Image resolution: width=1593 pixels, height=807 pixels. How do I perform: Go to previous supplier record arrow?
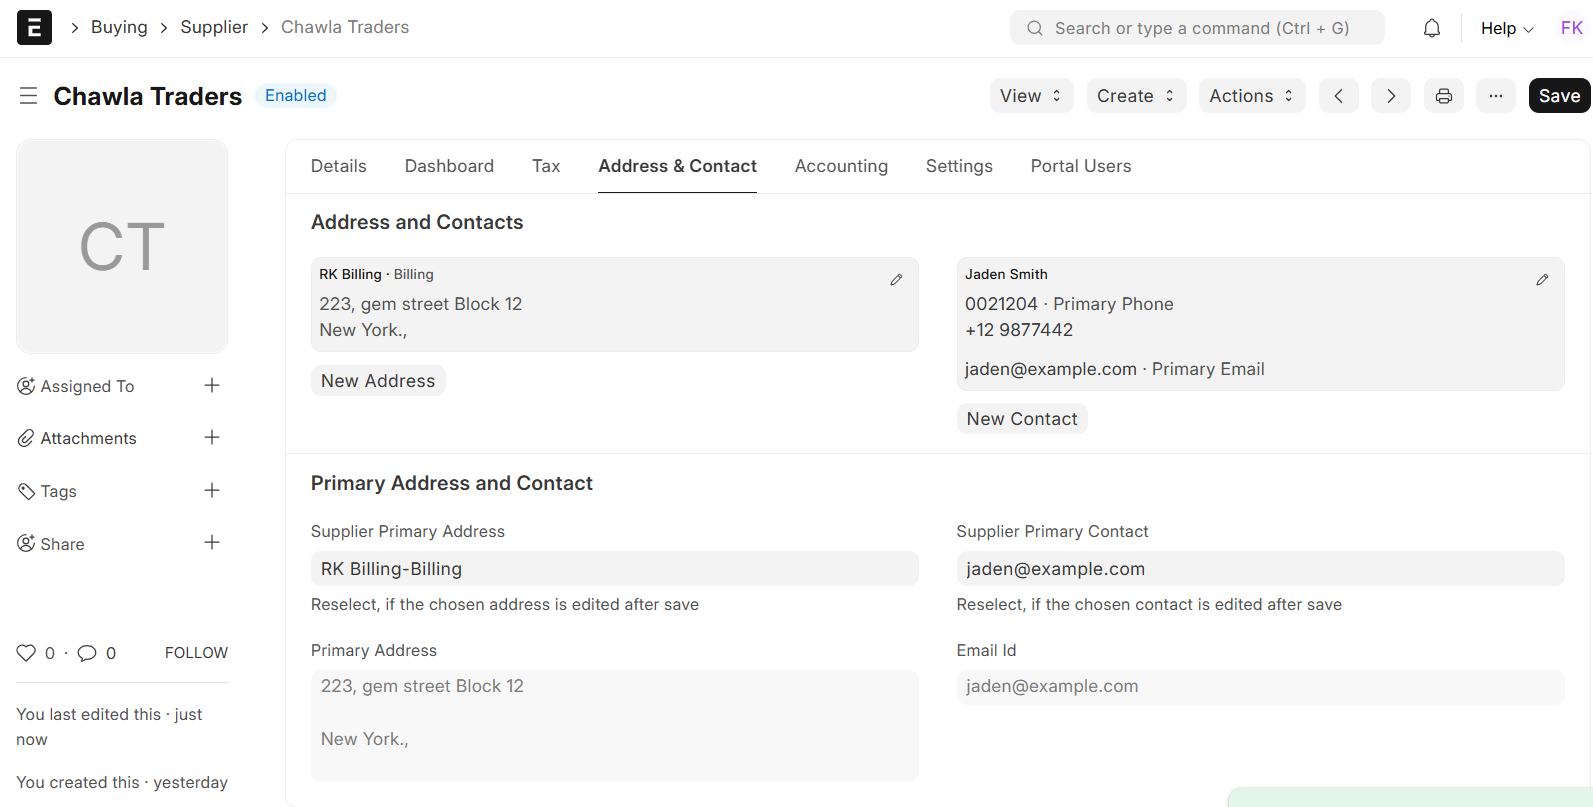pyautogui.click(x=1338, y=96)
